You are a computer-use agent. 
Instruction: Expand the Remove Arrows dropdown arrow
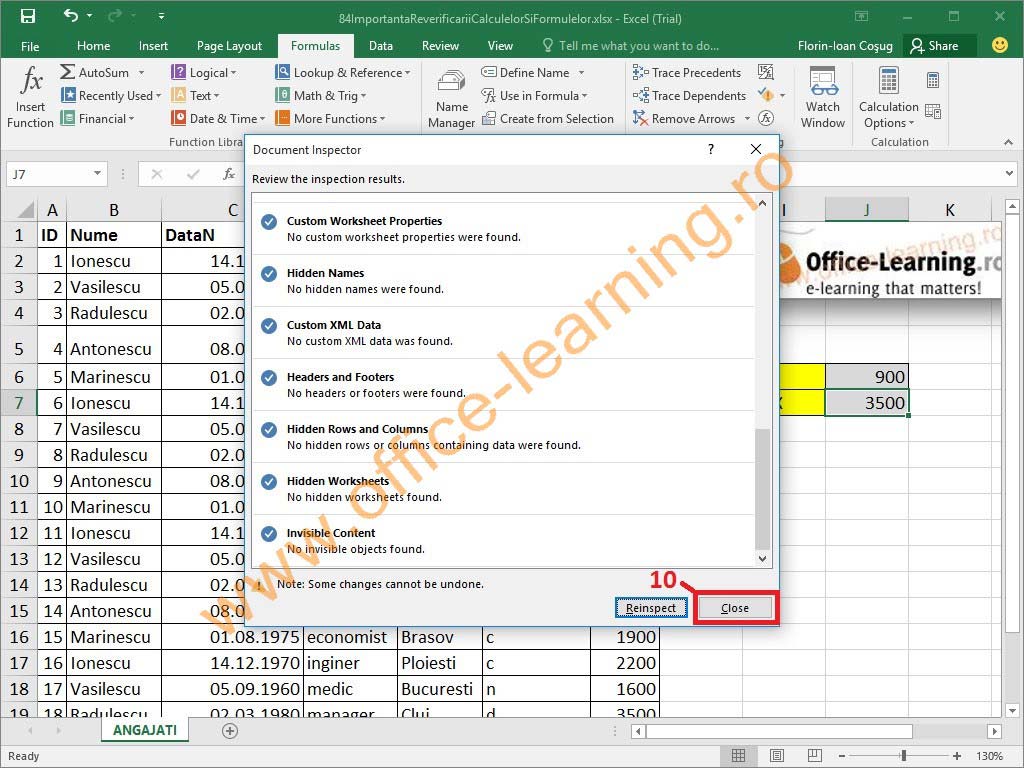click(x=748, y=119)
